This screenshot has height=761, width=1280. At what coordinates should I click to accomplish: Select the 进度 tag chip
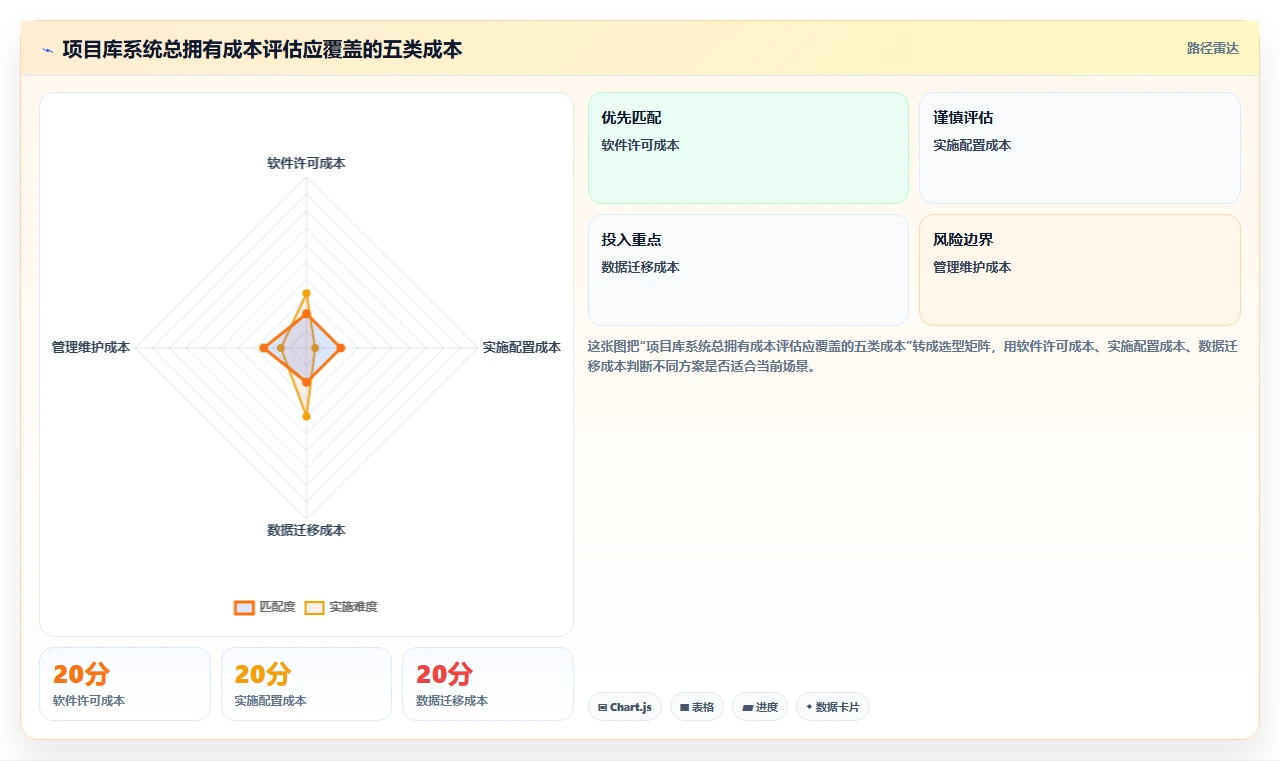(x=760, y=707)
